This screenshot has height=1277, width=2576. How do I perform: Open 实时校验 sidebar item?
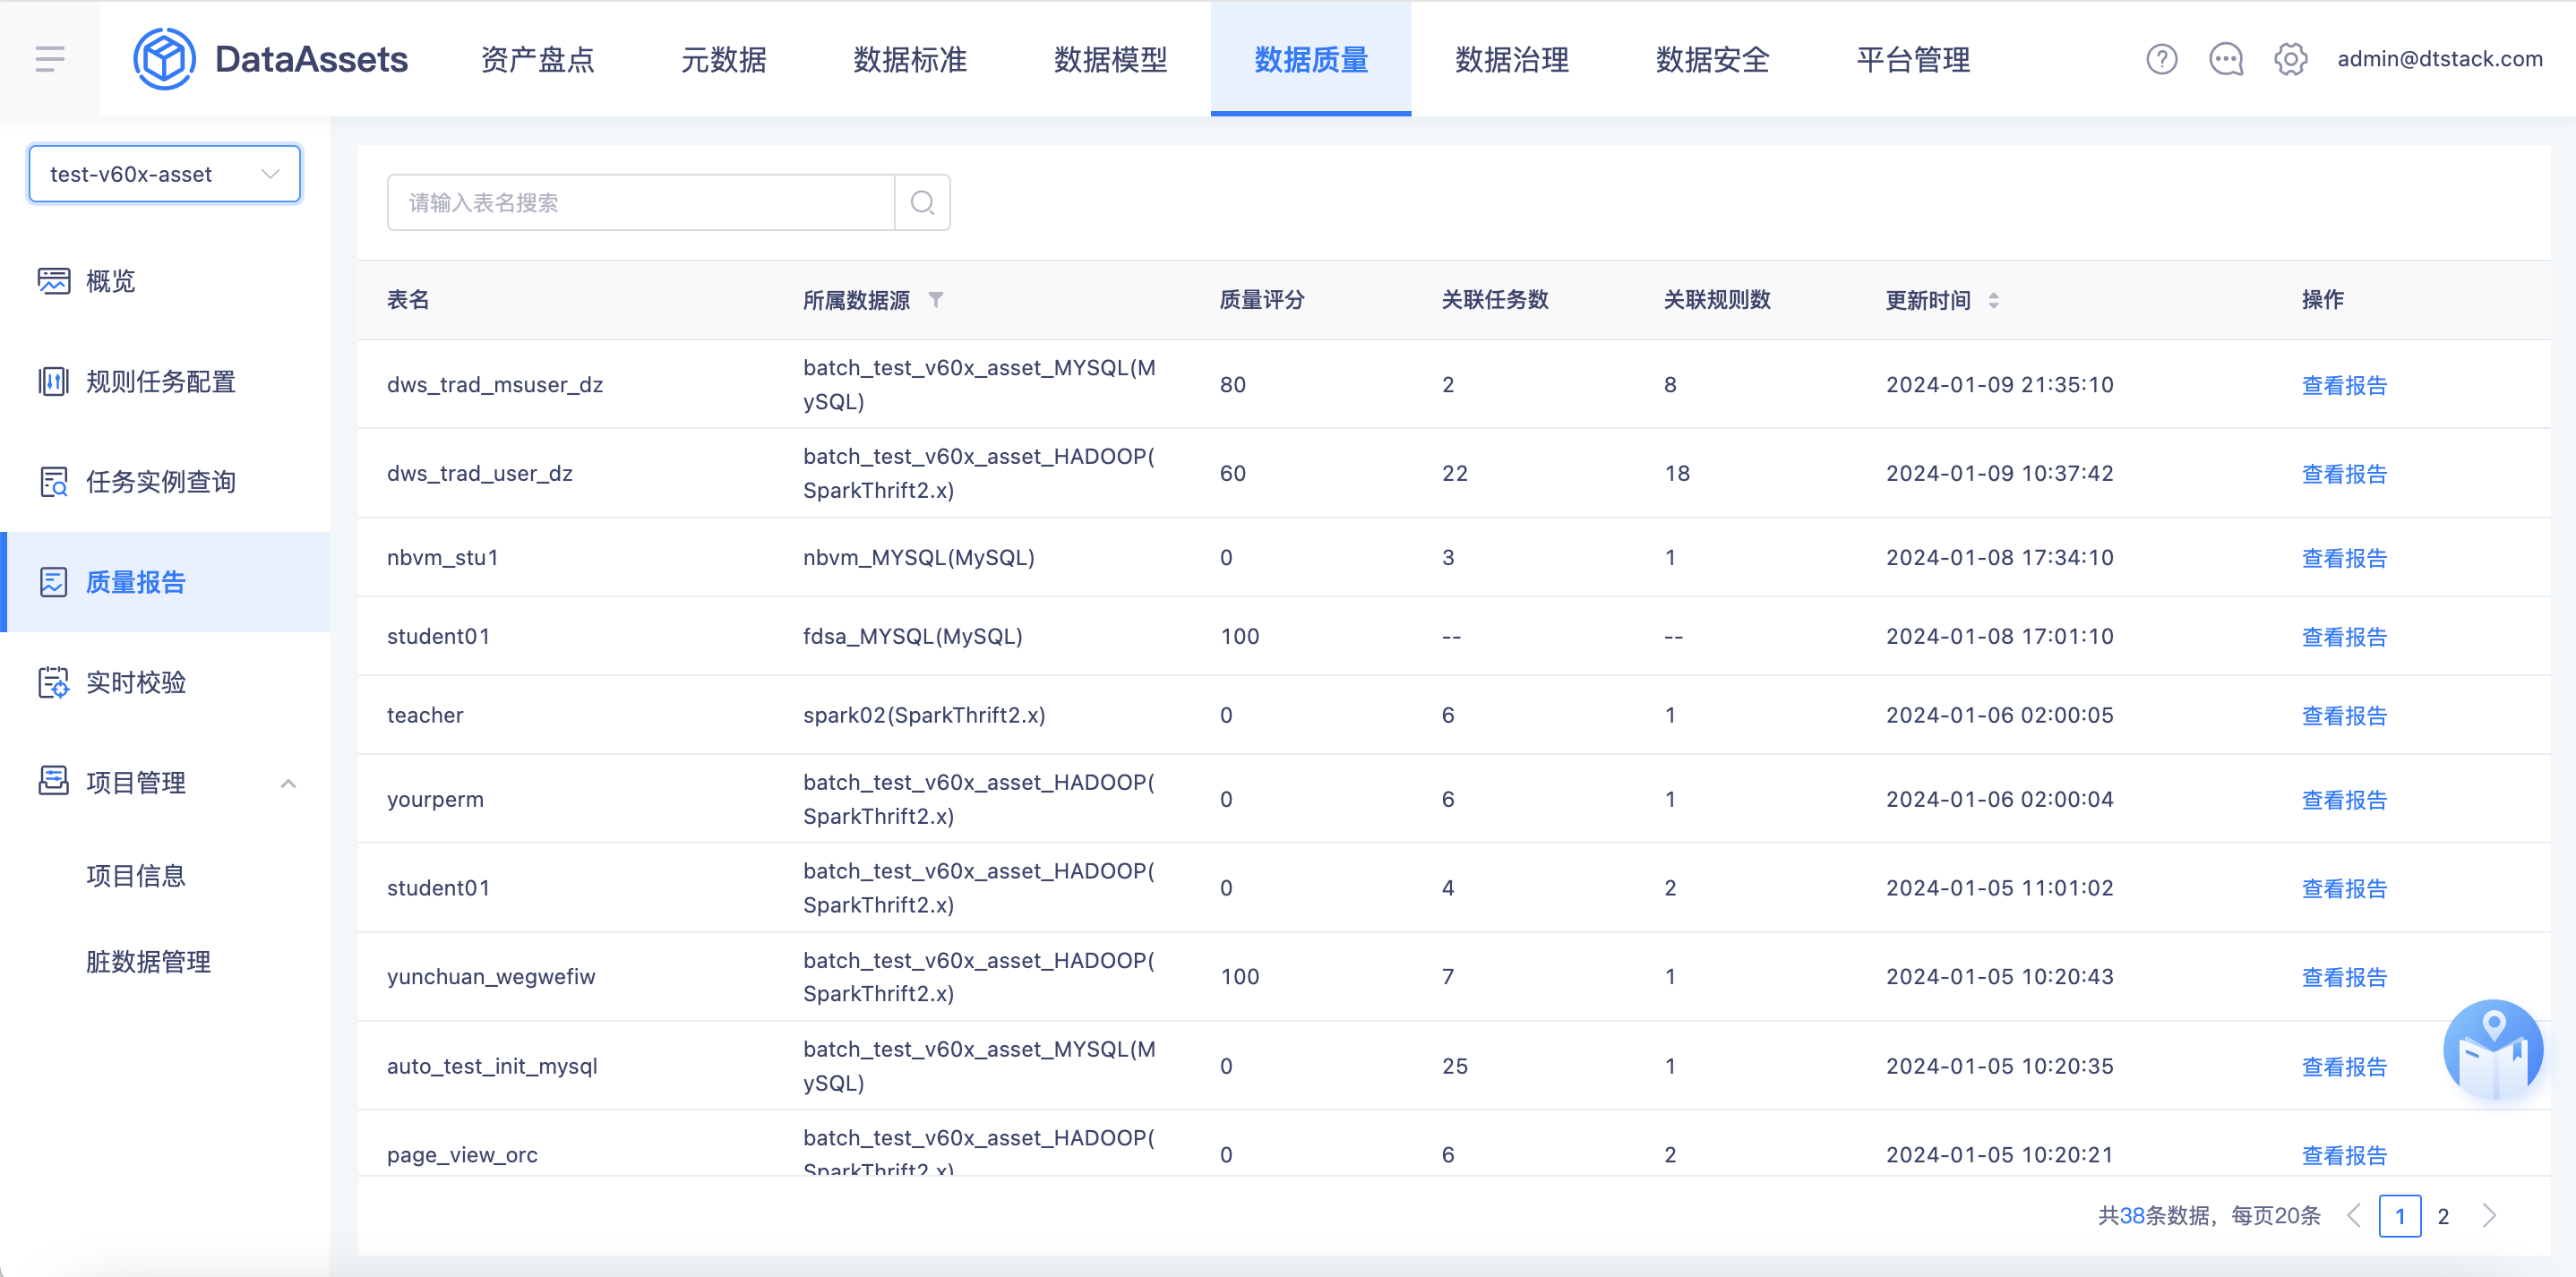tap(135, 682)
